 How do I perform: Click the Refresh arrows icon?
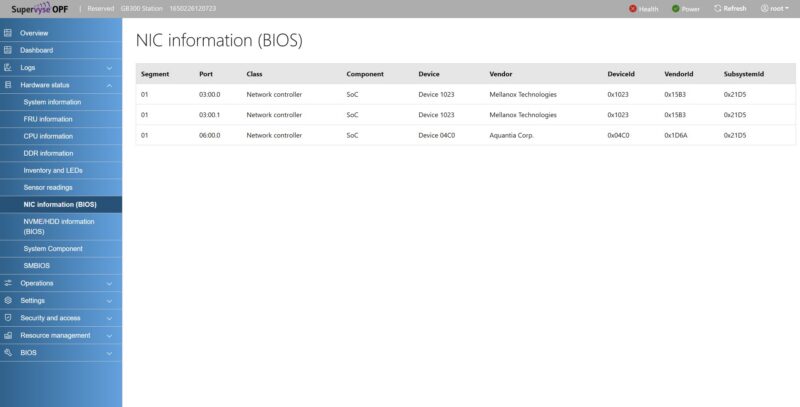click(x=717, y=9)
